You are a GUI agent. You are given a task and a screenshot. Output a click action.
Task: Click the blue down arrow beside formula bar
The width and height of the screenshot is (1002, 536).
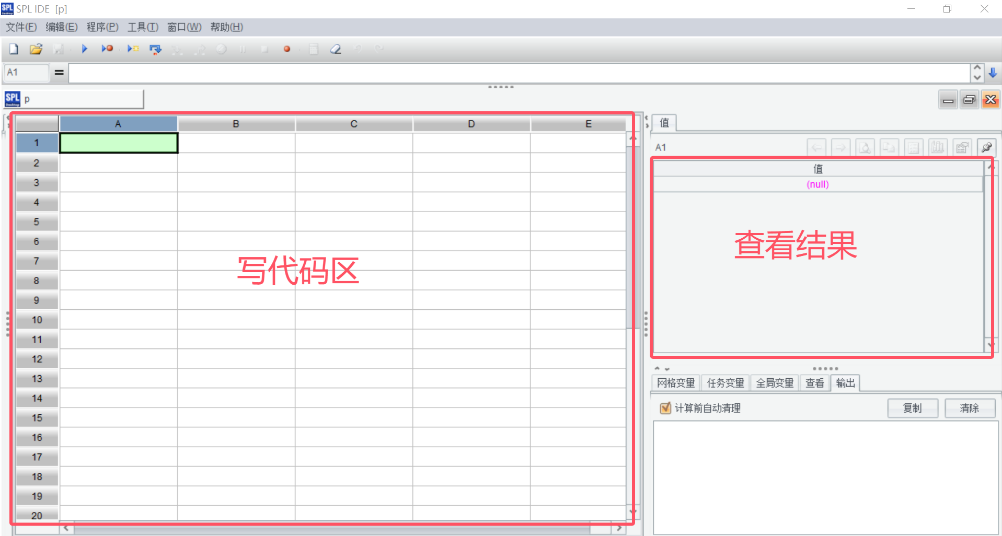click(992, 73)
